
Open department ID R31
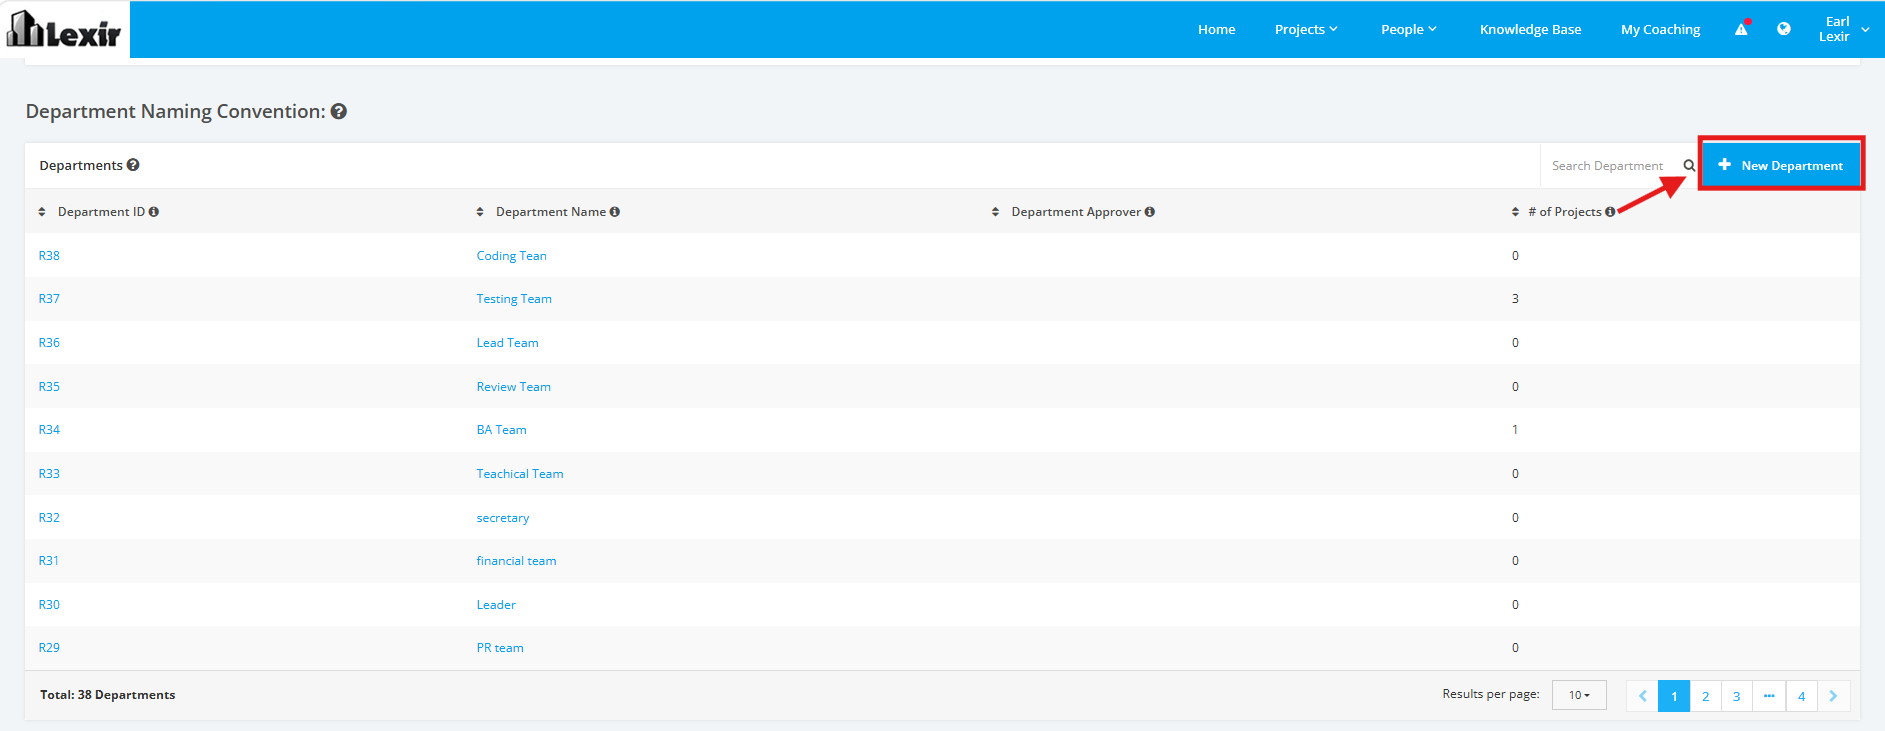(x=49, y=561)
